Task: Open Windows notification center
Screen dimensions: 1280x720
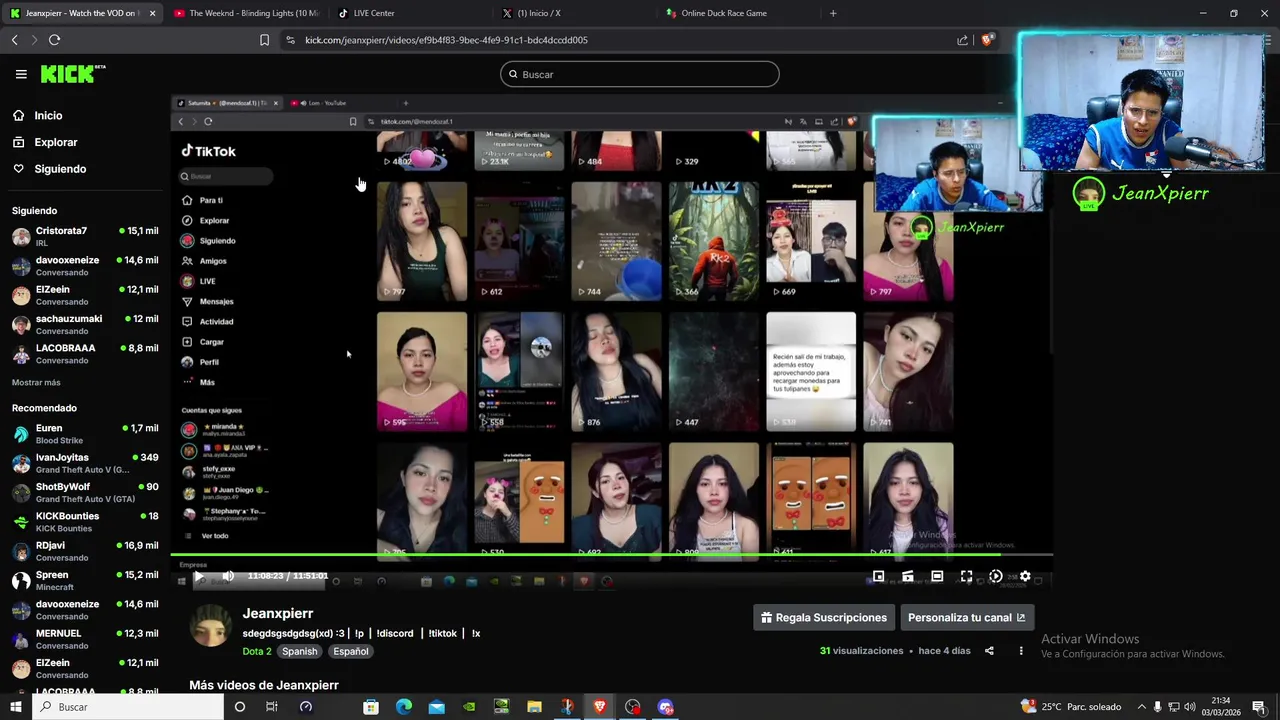Action: [x=1259, y=707]
